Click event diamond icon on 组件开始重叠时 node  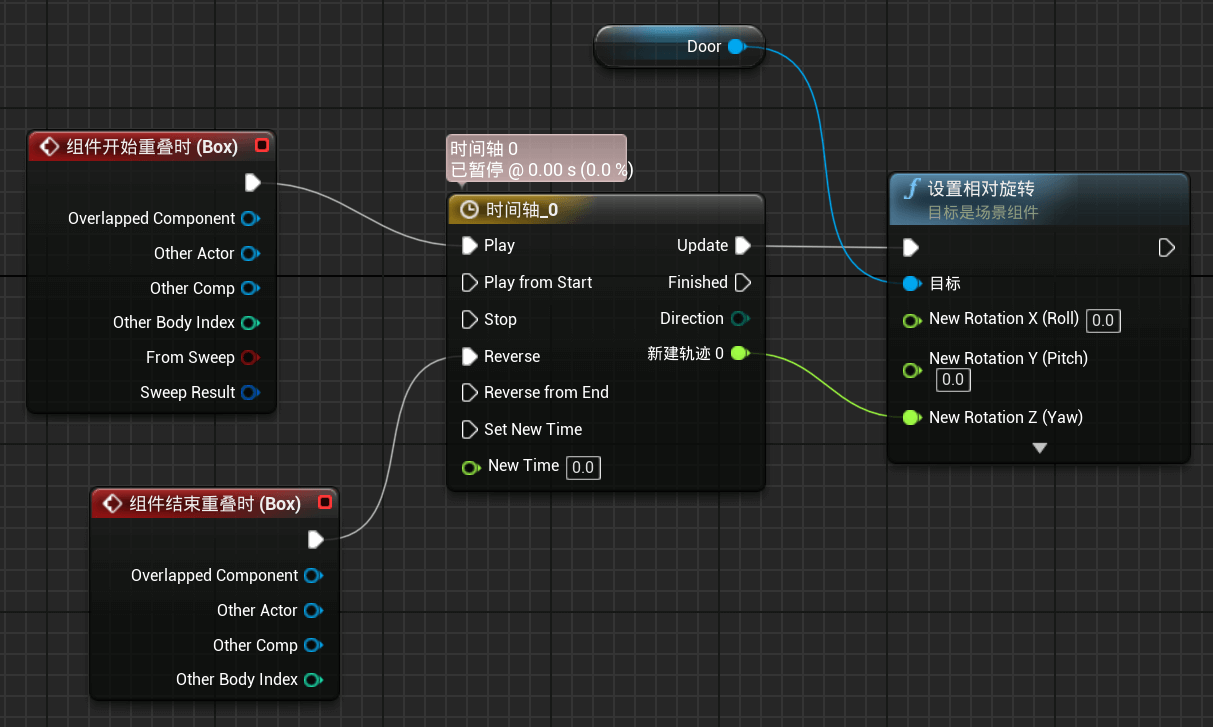coord(48,147)
